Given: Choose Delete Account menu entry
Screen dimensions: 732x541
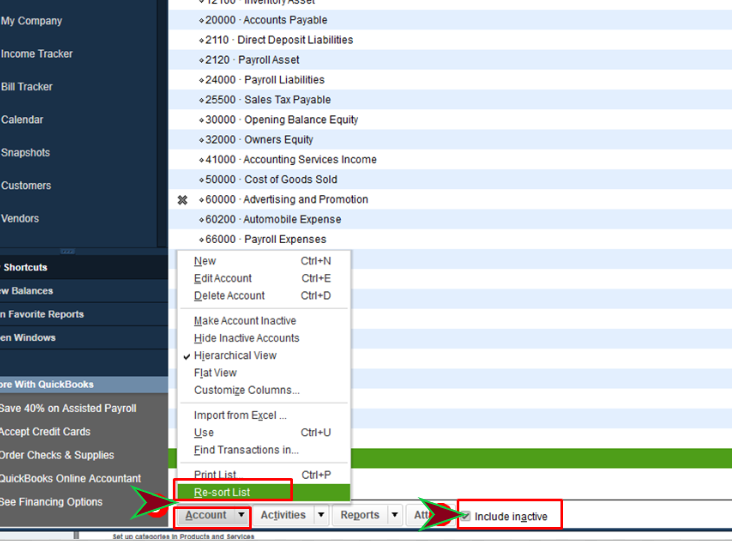Looking at the screenshot, I should 264,295.
